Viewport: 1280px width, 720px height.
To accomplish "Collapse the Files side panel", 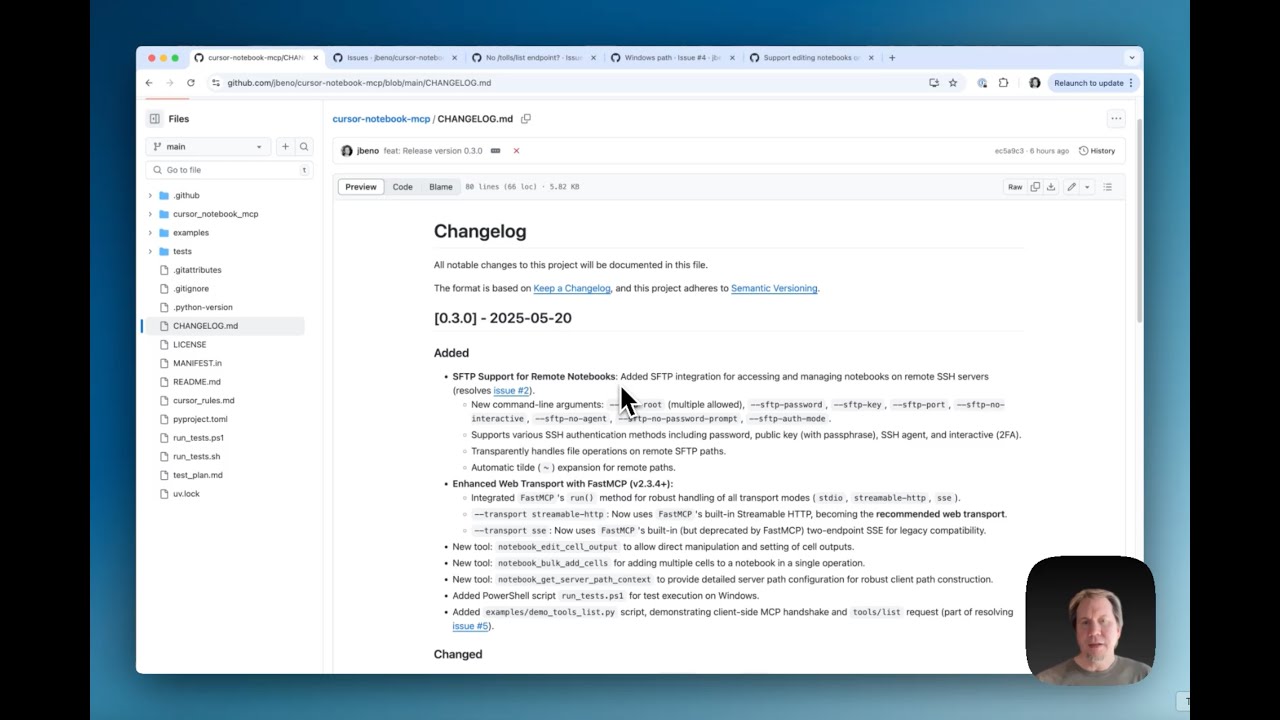I will point(155,119).
